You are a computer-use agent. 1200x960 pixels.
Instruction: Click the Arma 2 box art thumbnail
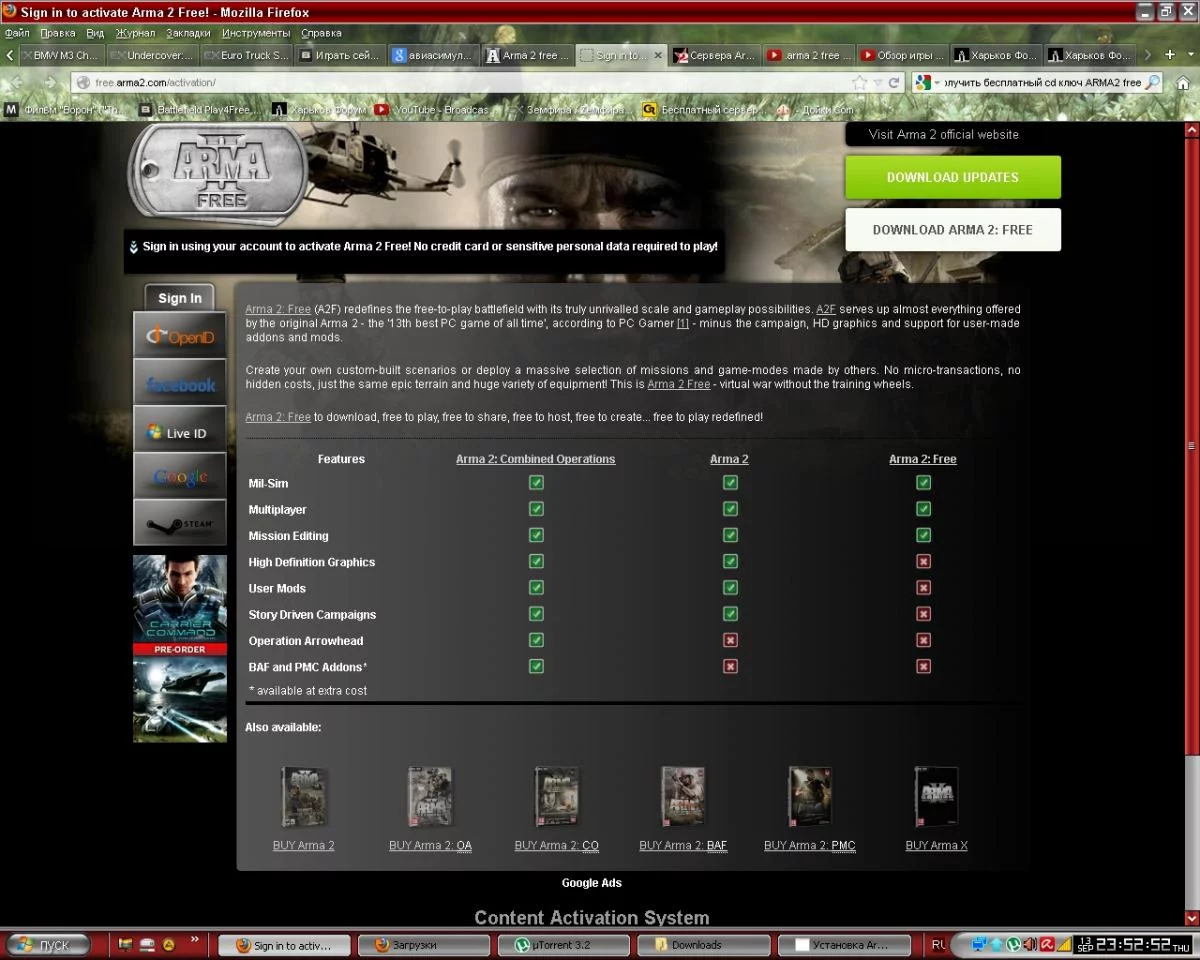tap(303, 797)
